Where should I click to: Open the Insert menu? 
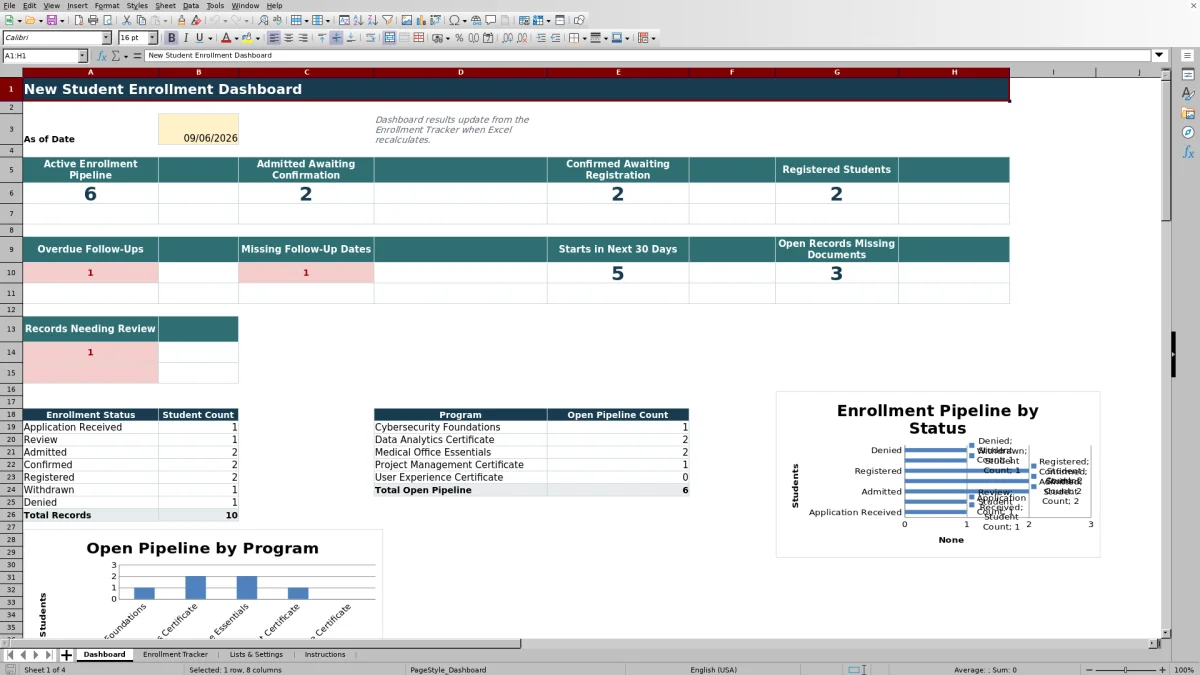[77, 5]
